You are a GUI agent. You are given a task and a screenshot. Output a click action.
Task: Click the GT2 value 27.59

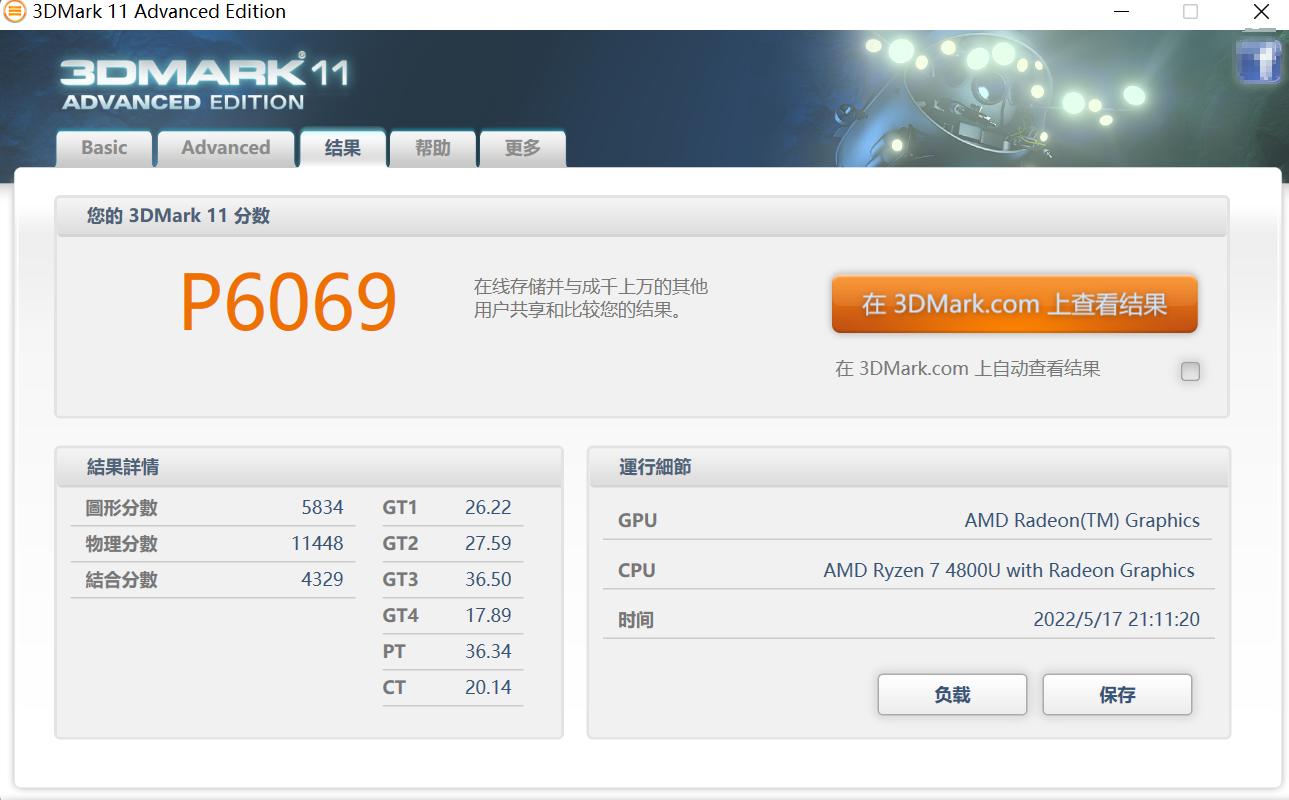click(x=488, y=544)
